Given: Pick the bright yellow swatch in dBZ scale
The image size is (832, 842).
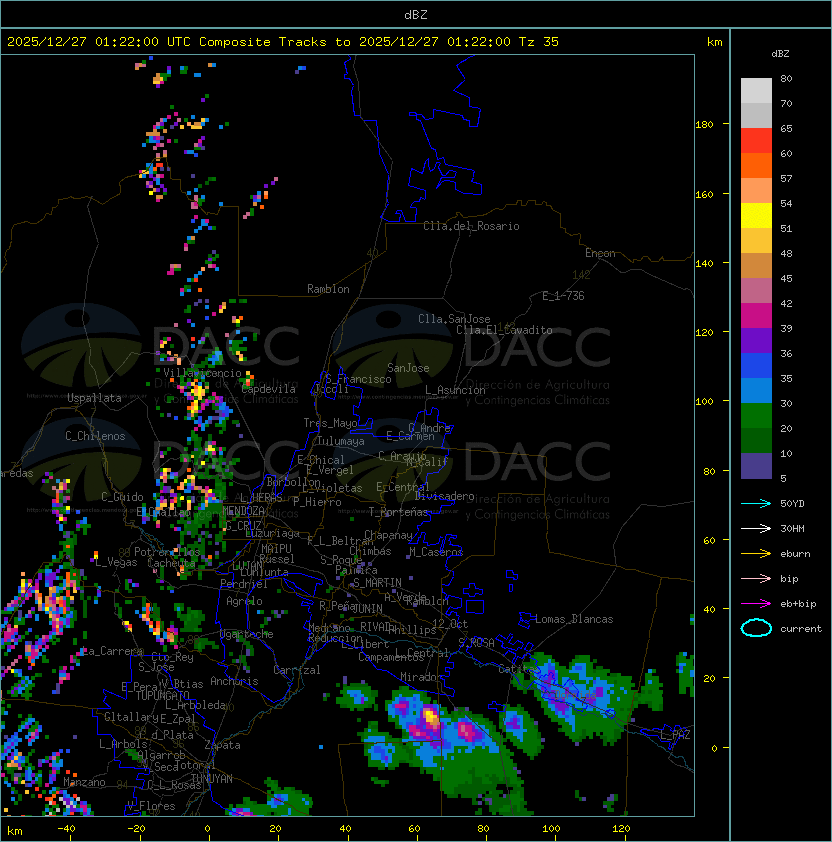Looking at the screenshot, I should [756, 216].
